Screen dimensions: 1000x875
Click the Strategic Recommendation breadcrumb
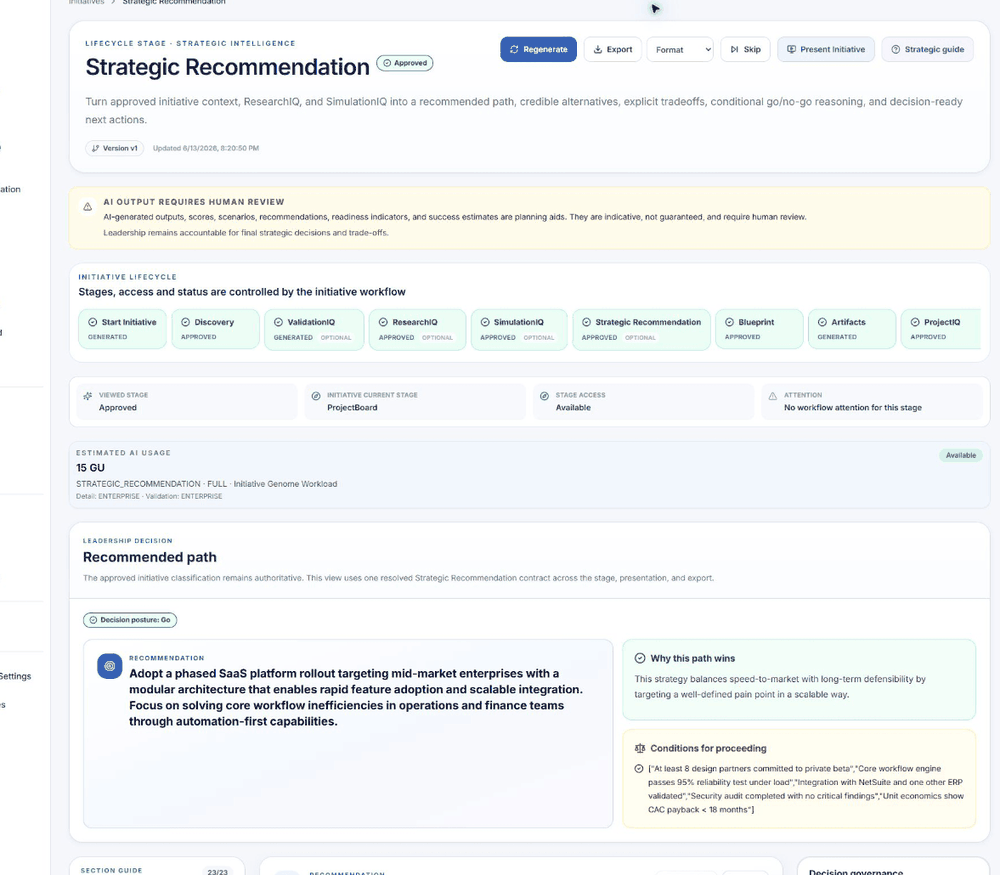(x=173, y=2)
